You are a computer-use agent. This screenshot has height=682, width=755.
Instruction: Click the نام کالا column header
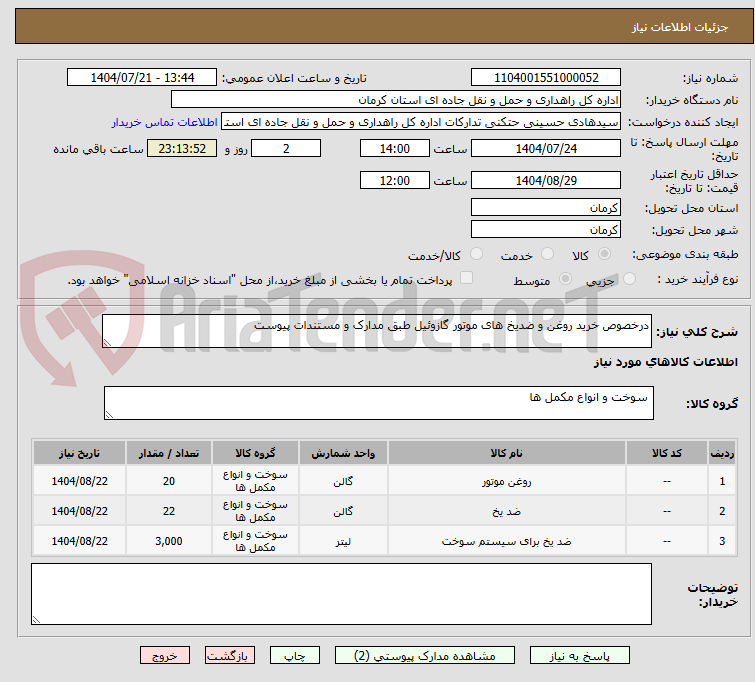(x=506, y=452)
